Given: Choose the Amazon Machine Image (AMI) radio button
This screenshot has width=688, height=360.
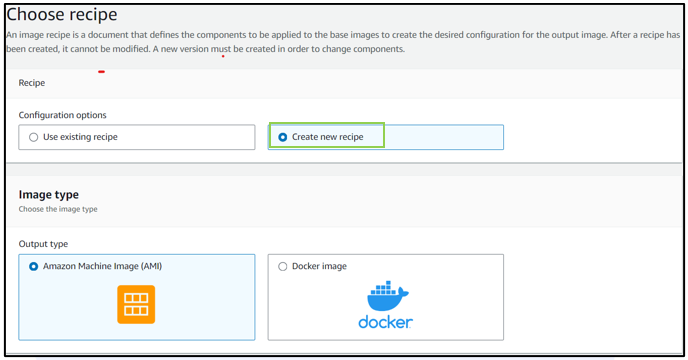Looking at the screenshot, I should point(33,266).
